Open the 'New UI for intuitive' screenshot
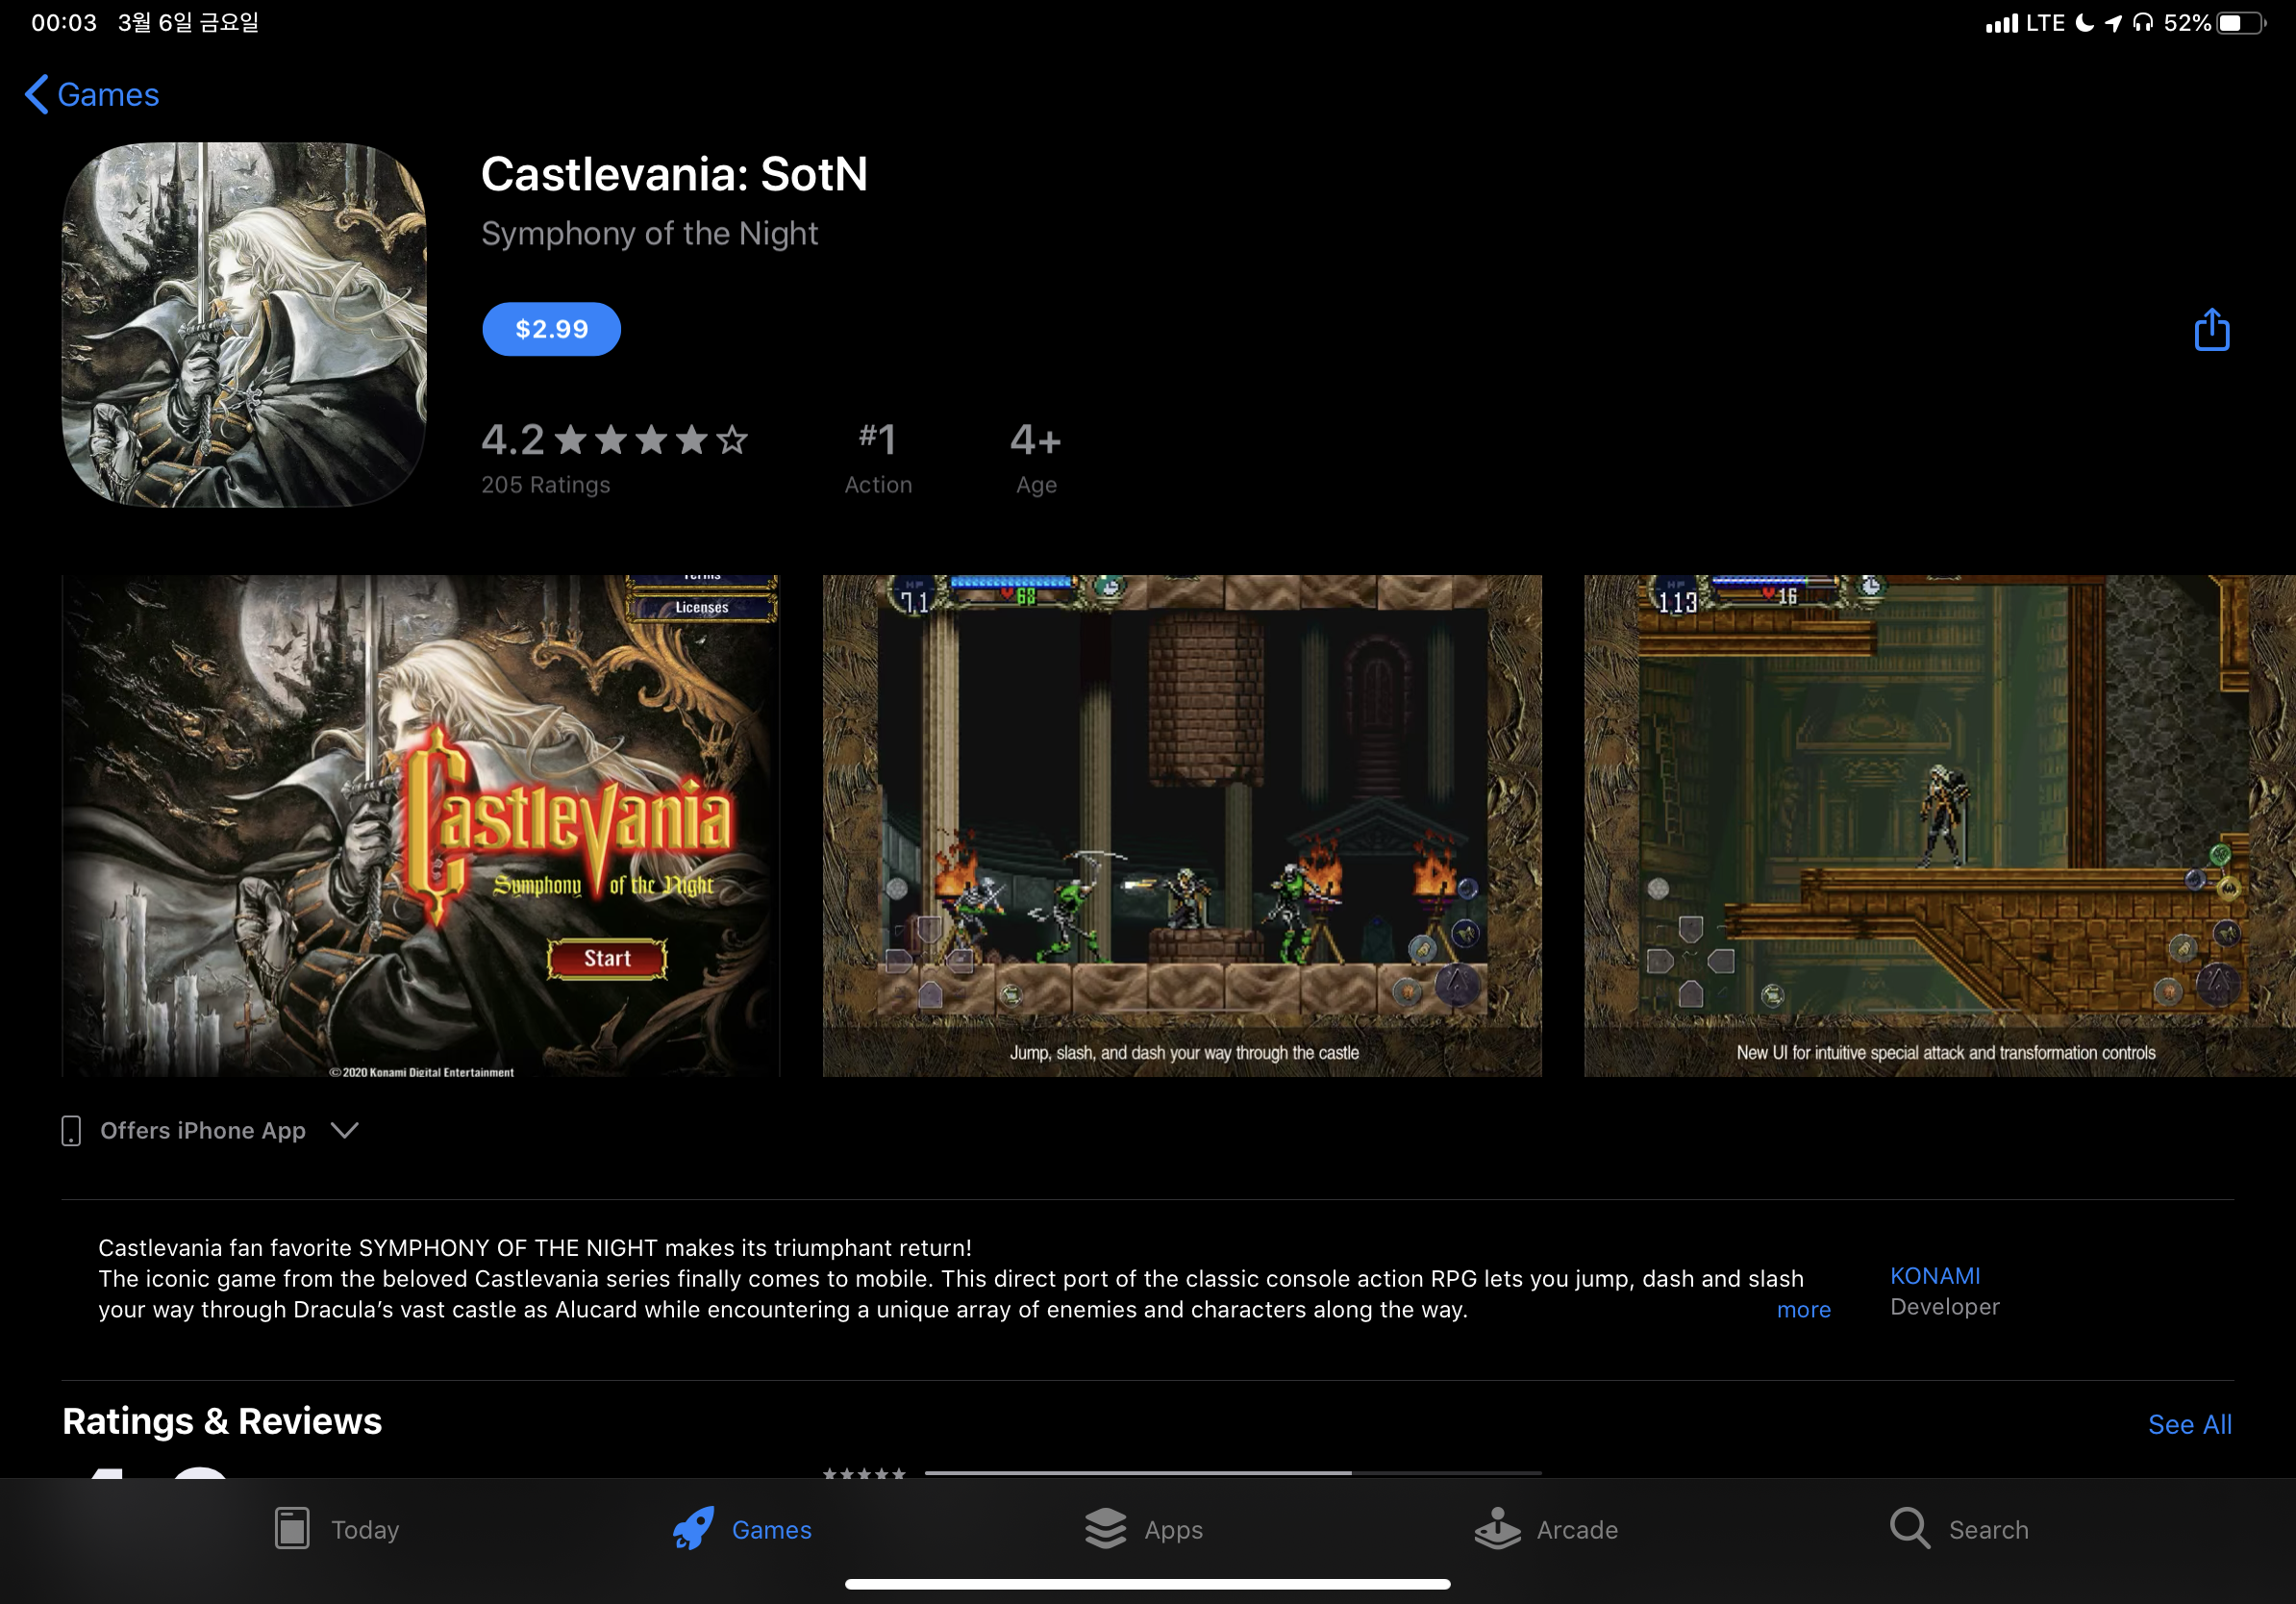Screen dimensions: 2296x1604 pyautogui.click(x=1939, y=825)
